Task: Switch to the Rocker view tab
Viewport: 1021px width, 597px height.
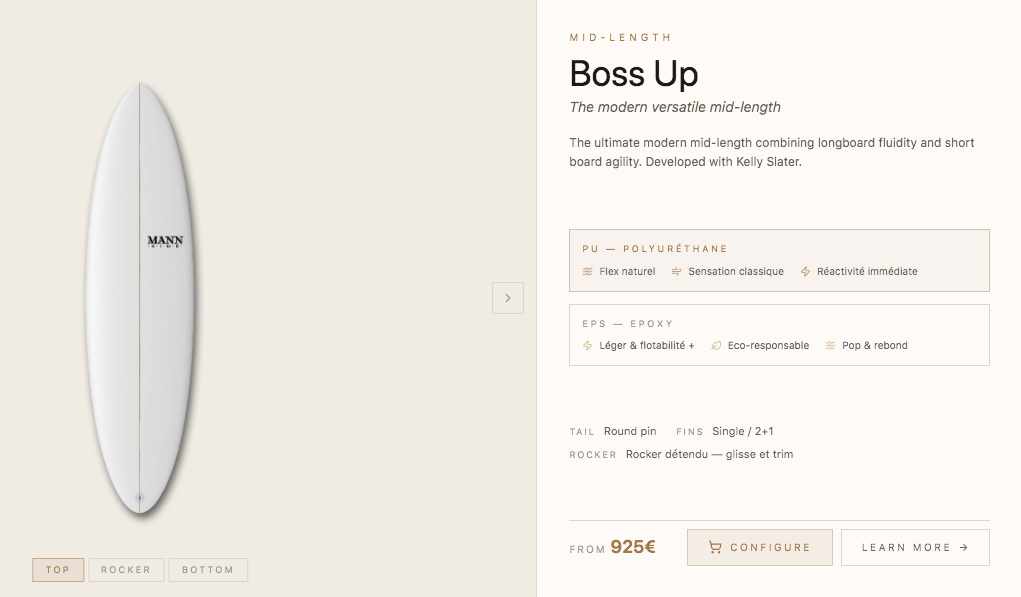Action: (x=126, y=570)
